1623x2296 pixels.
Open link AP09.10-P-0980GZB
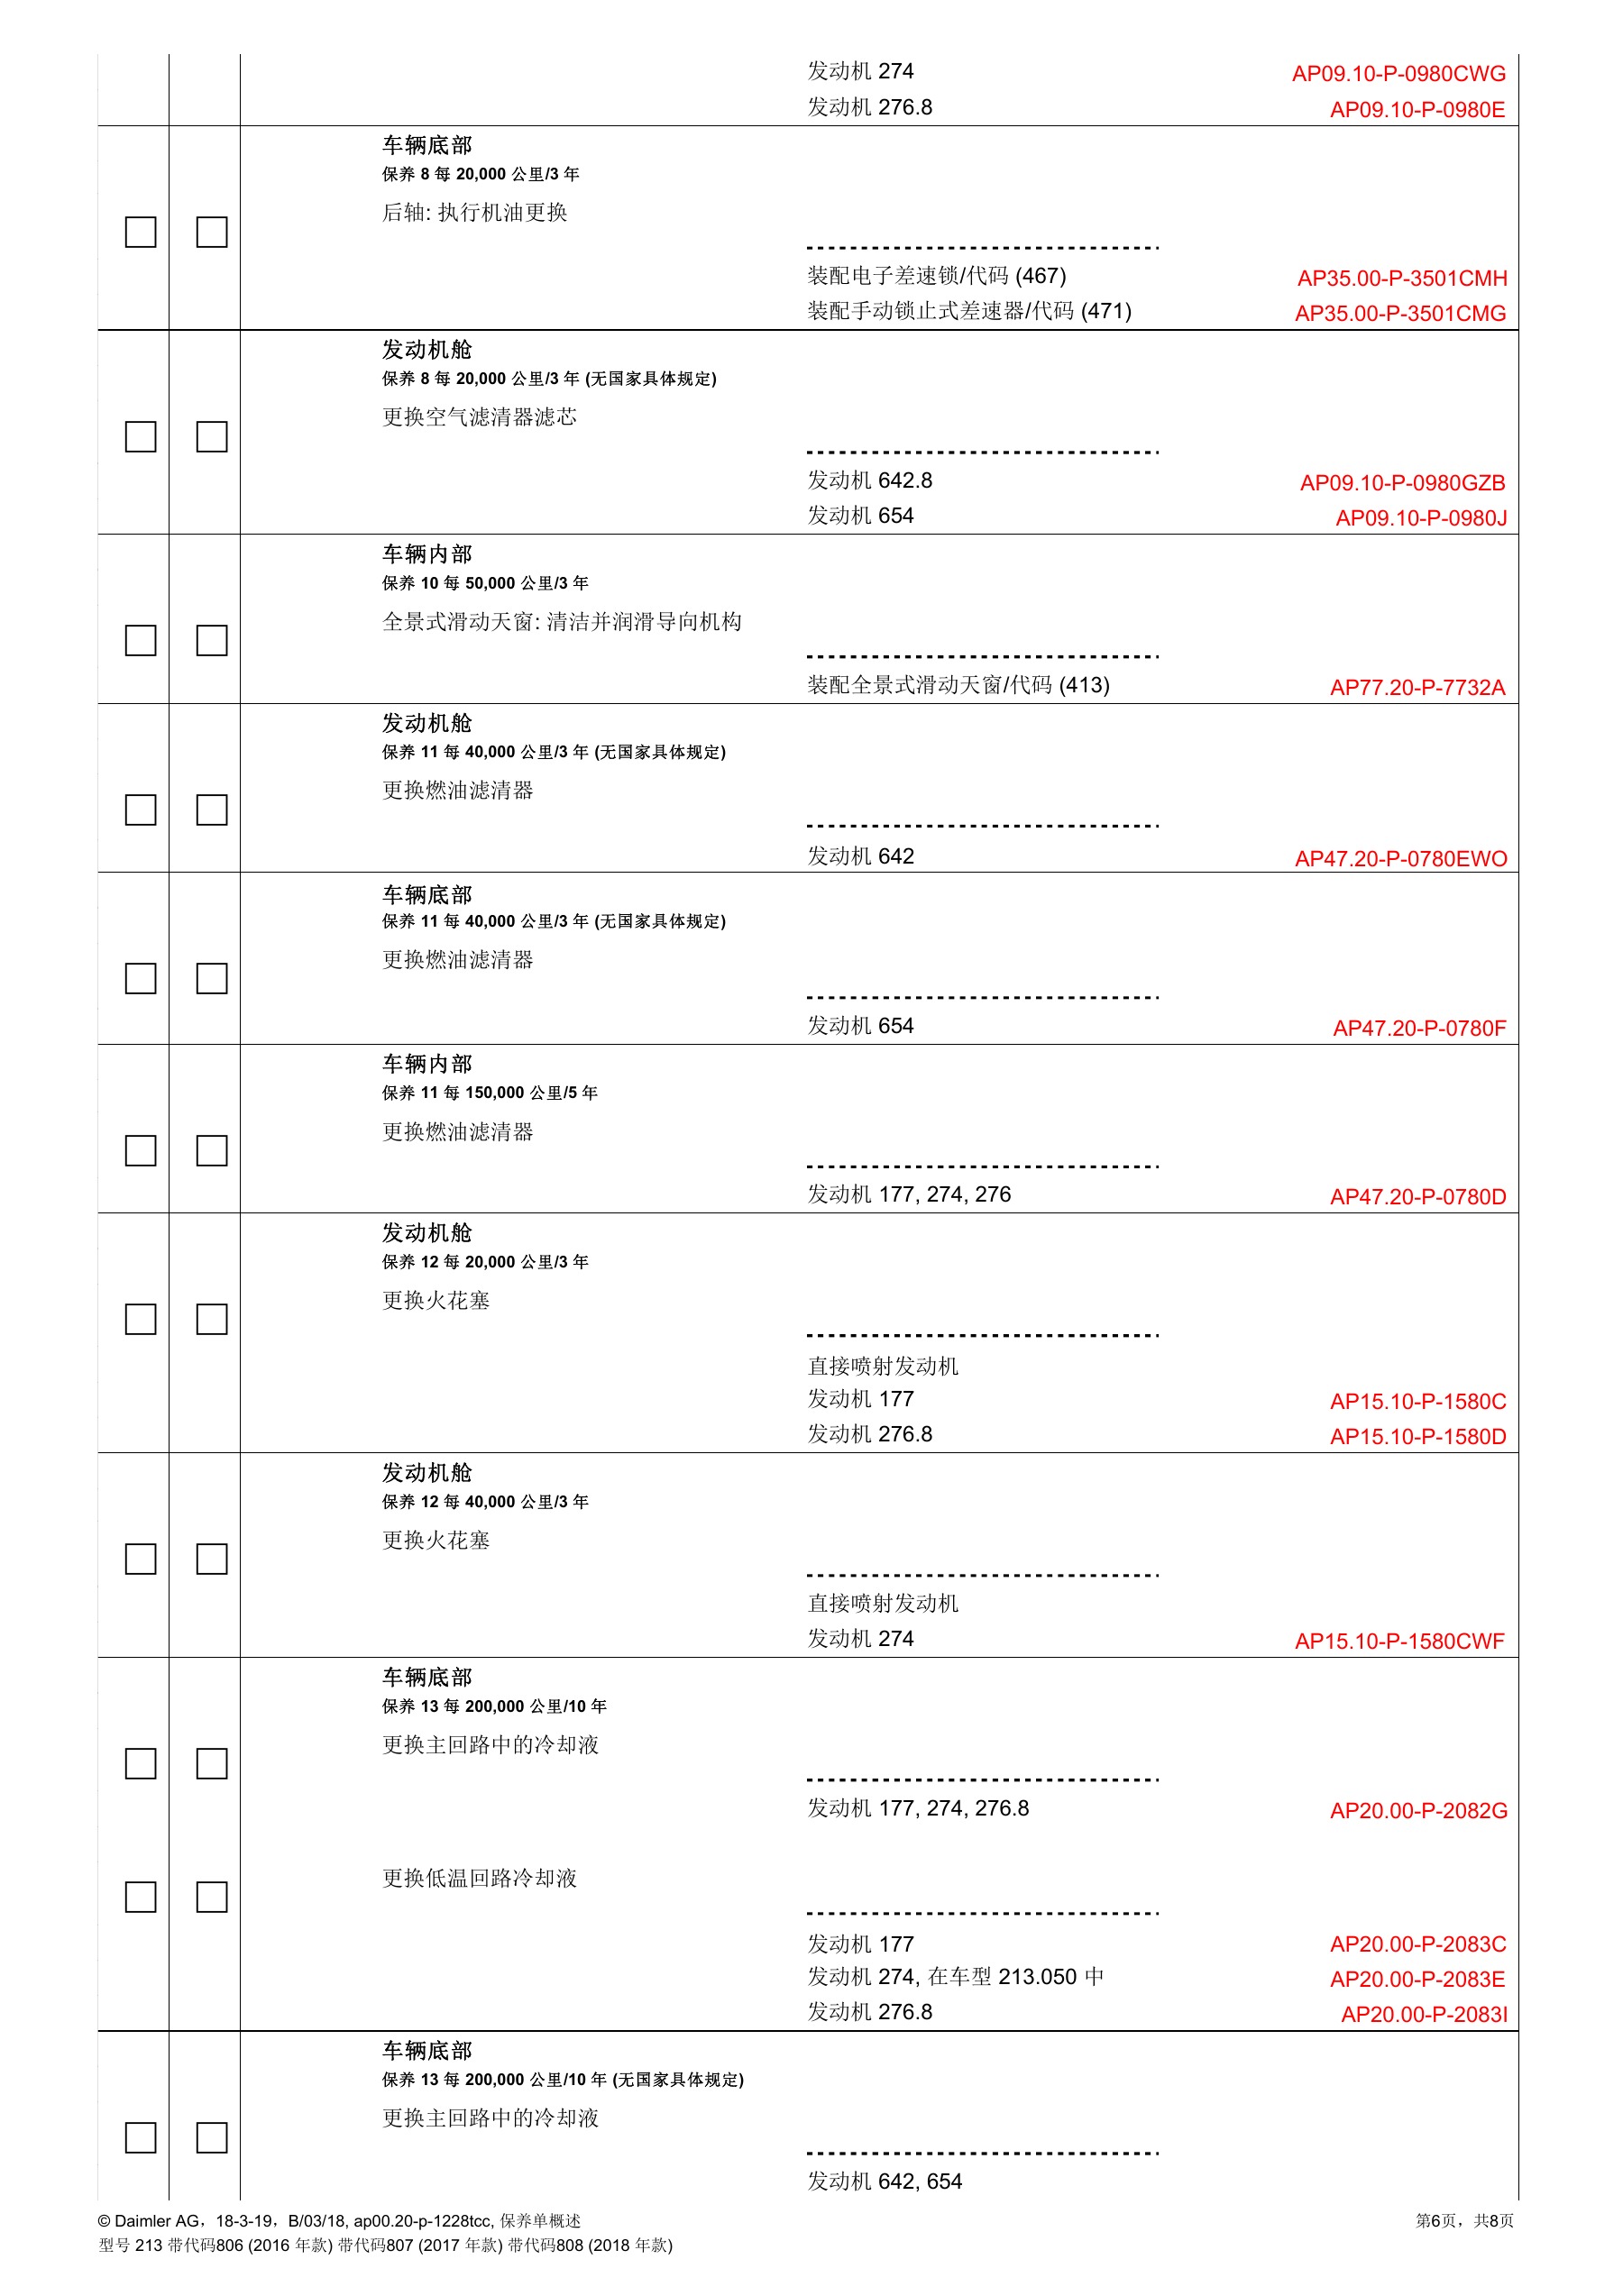point(1402,483)
